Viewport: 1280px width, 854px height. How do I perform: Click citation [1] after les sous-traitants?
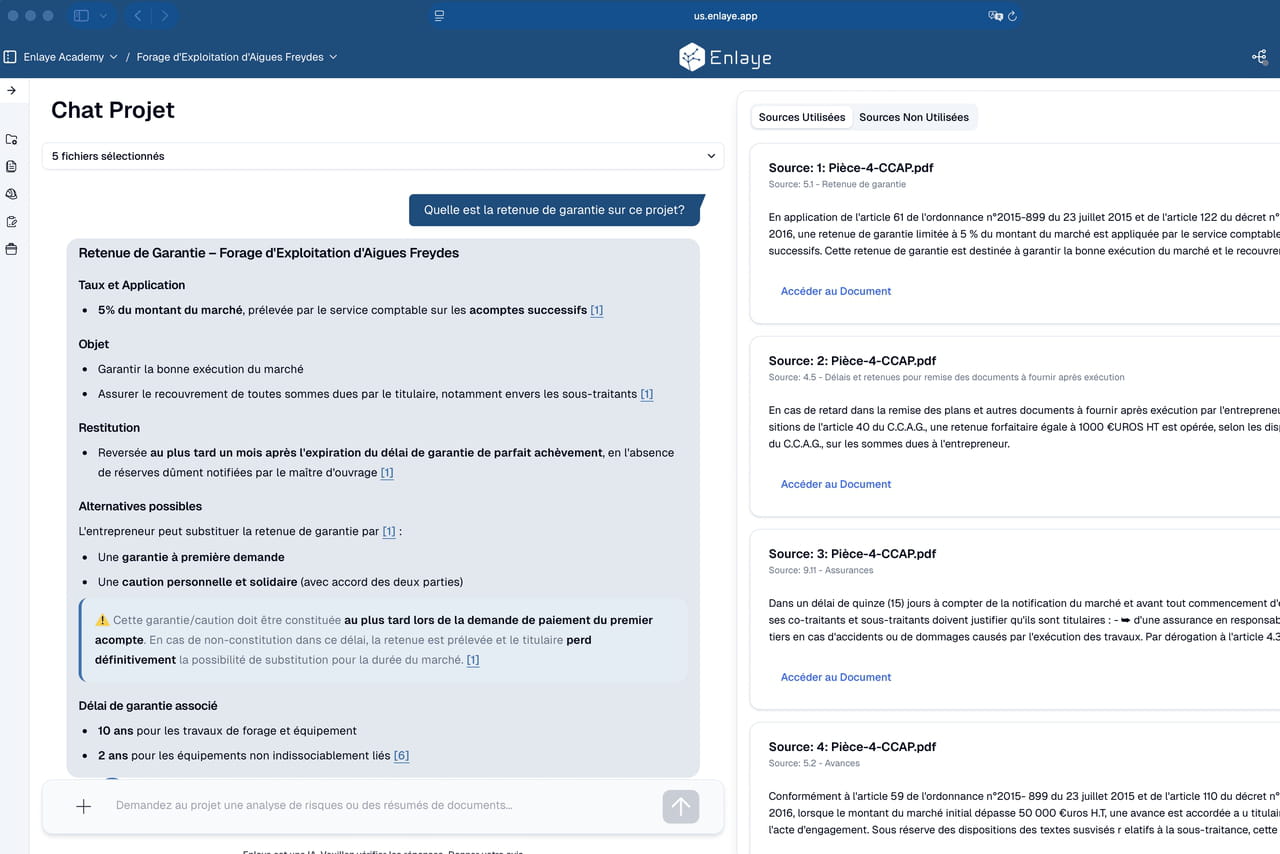click(x=647, y=394)
